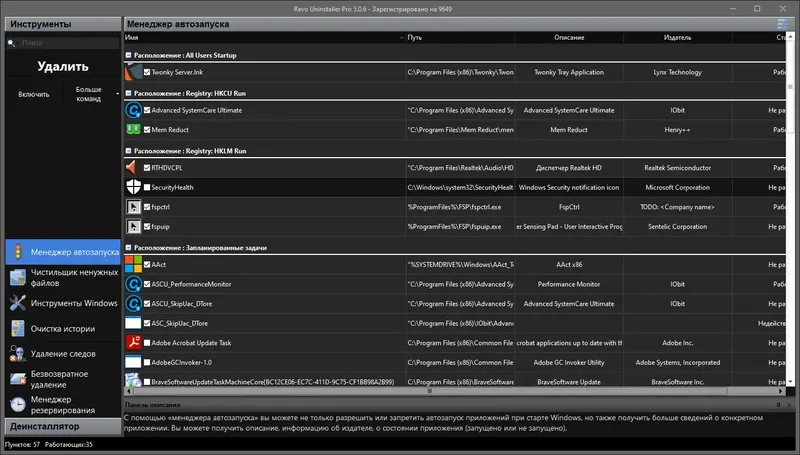Open the Больше команд dropdown arrow
Viewport: 800px width, 455px height.
[x=117, y=94]
